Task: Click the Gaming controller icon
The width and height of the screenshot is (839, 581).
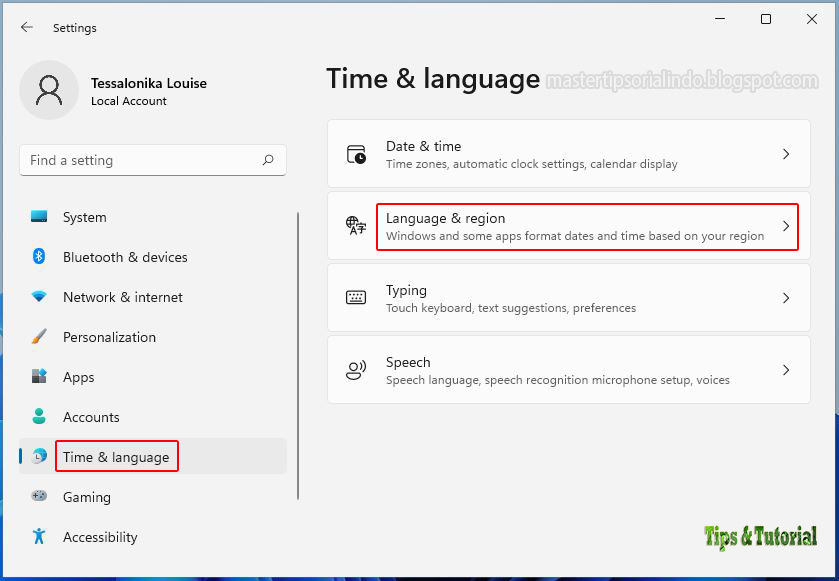Action: click(40, 497)
